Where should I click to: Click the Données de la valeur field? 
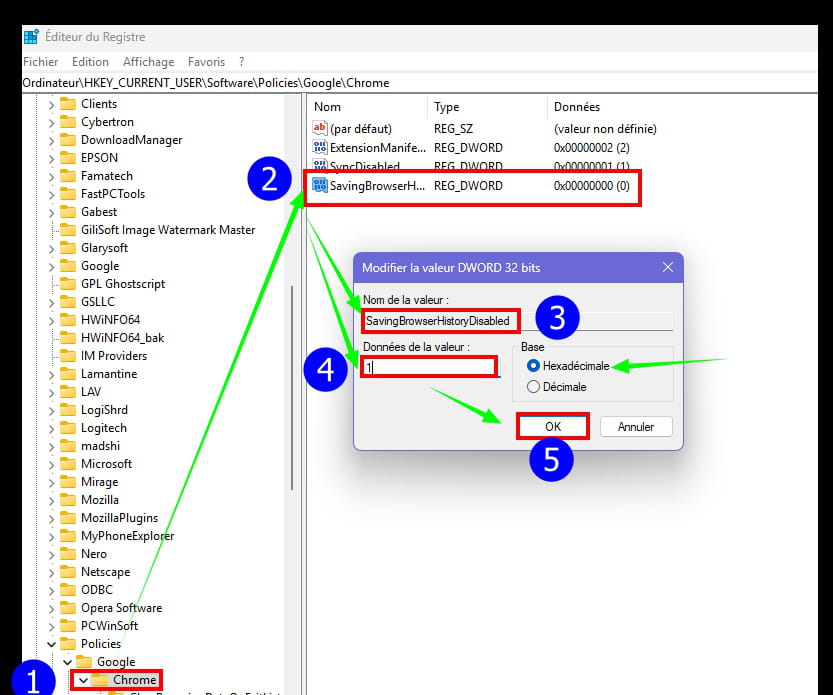click(x=429, y=367)
